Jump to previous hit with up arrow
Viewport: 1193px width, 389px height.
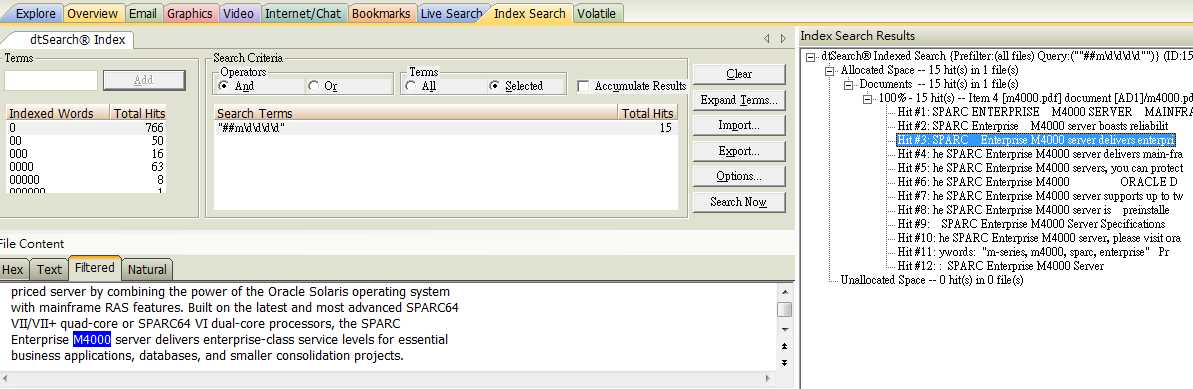coord(784,347)
